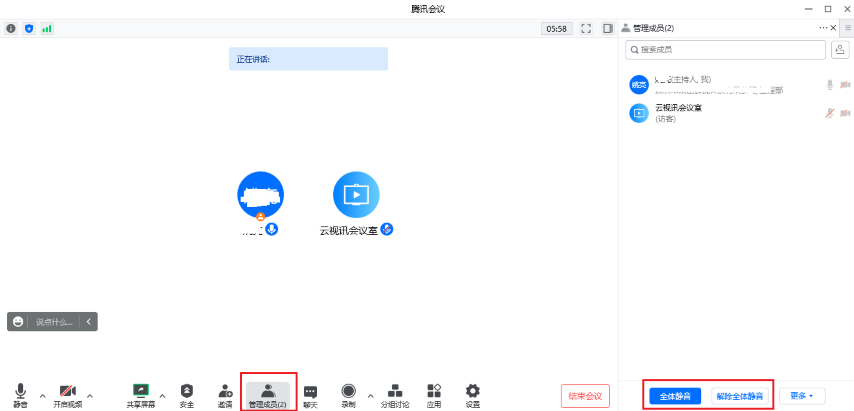Viewport: 854px width, 411px height.
Task: Open the meeting info icon
Action: coord(10,28)
